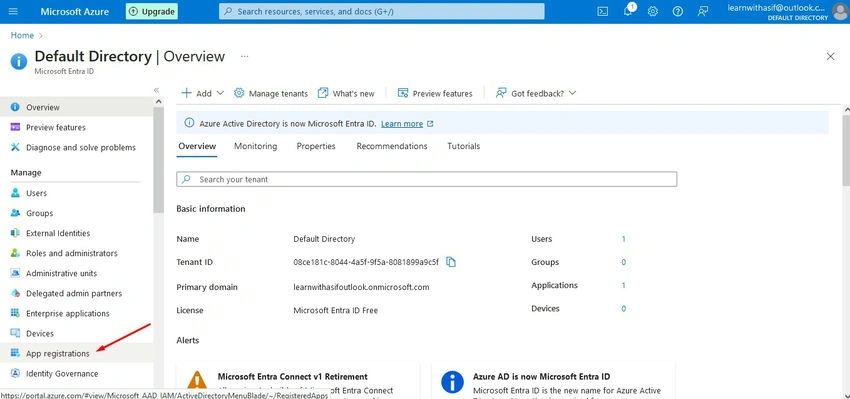Click the Search your tenant field
This screenshot has height=399, width=850.
[x=427, y=179]
